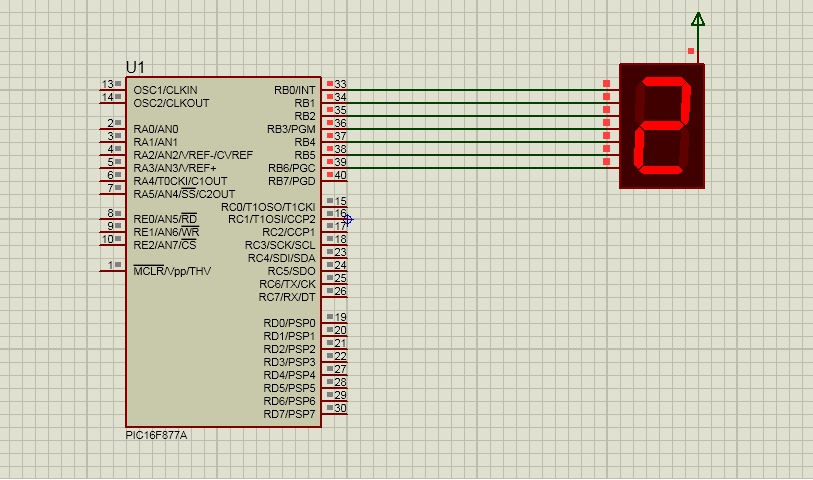The image size is (813, 480).
Task: Click the RE1/AN6/WR pin label
Action: point(166,232)
